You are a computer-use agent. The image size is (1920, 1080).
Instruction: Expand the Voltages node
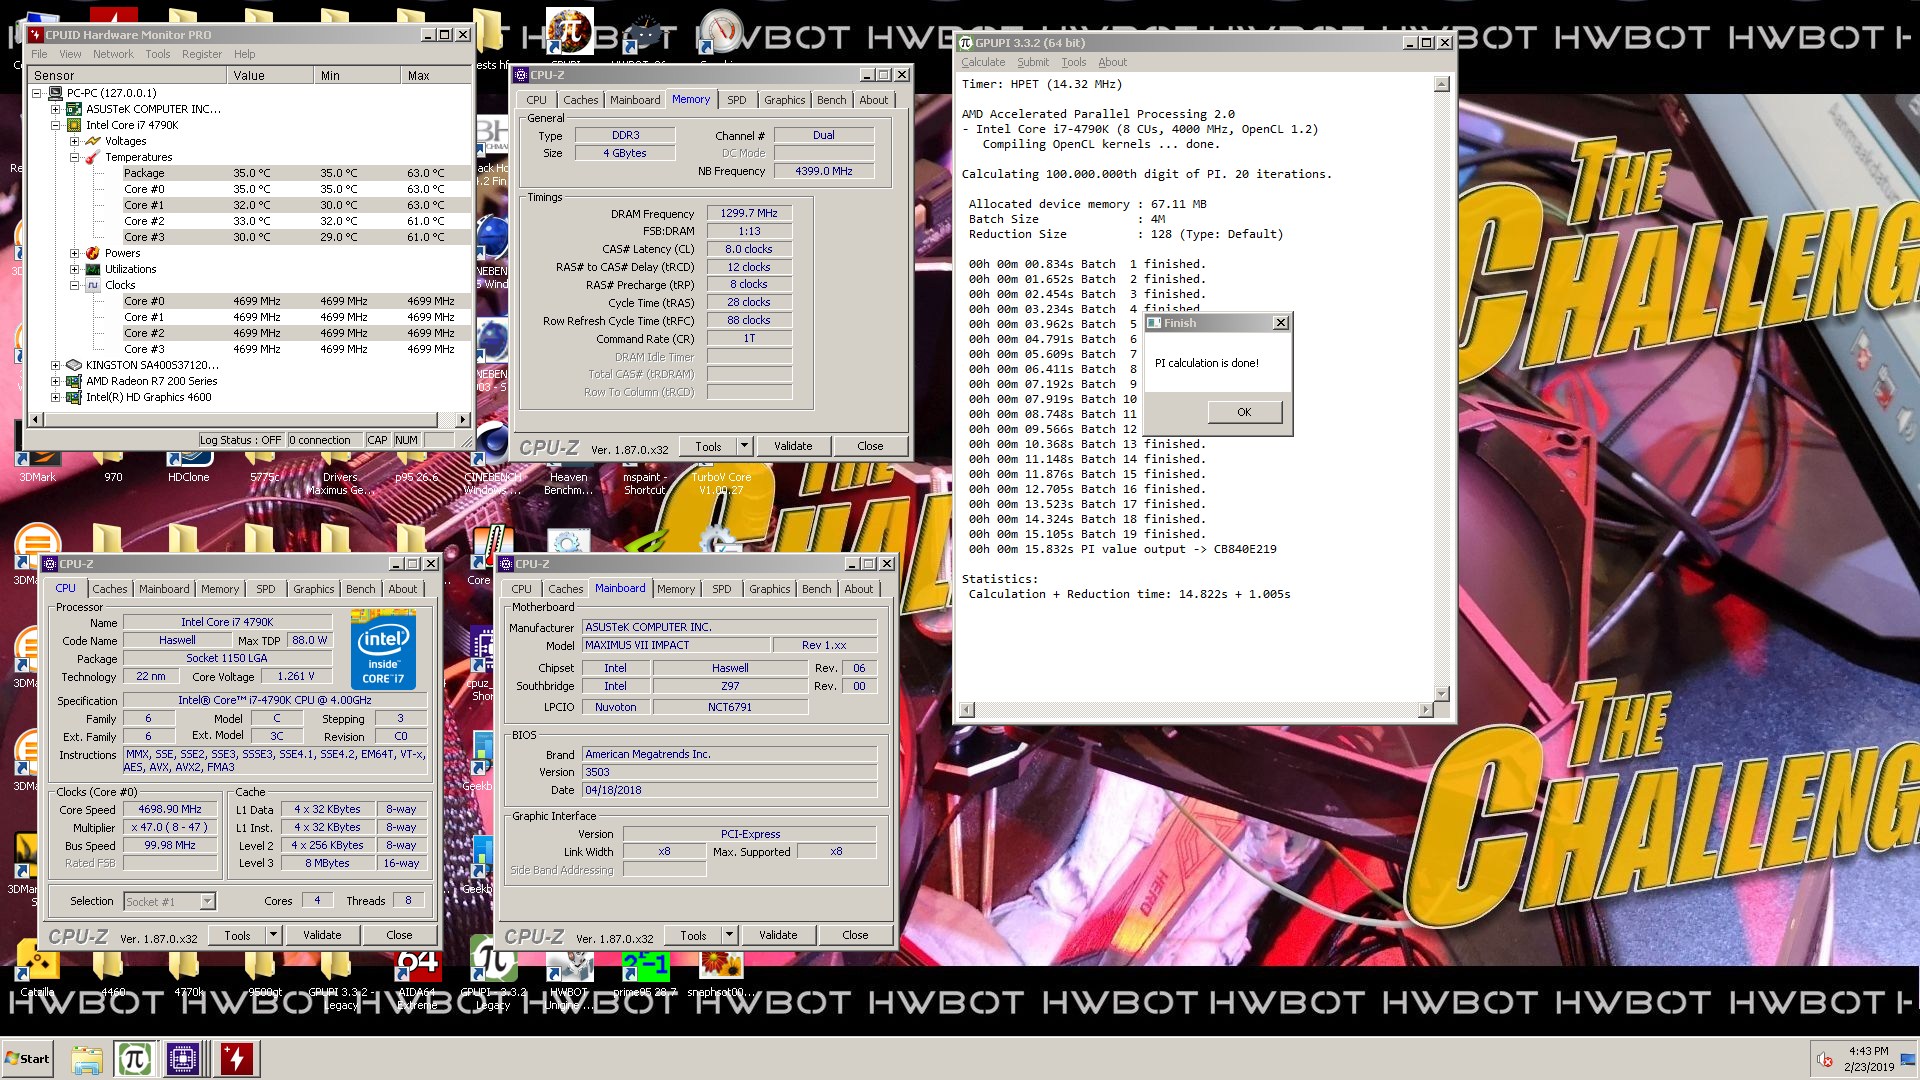74,141
